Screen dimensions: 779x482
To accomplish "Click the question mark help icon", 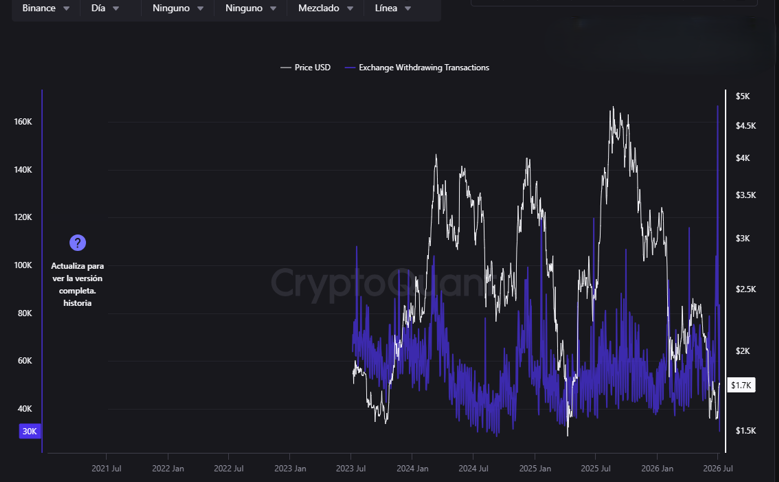I will click(x=78, y=243).
